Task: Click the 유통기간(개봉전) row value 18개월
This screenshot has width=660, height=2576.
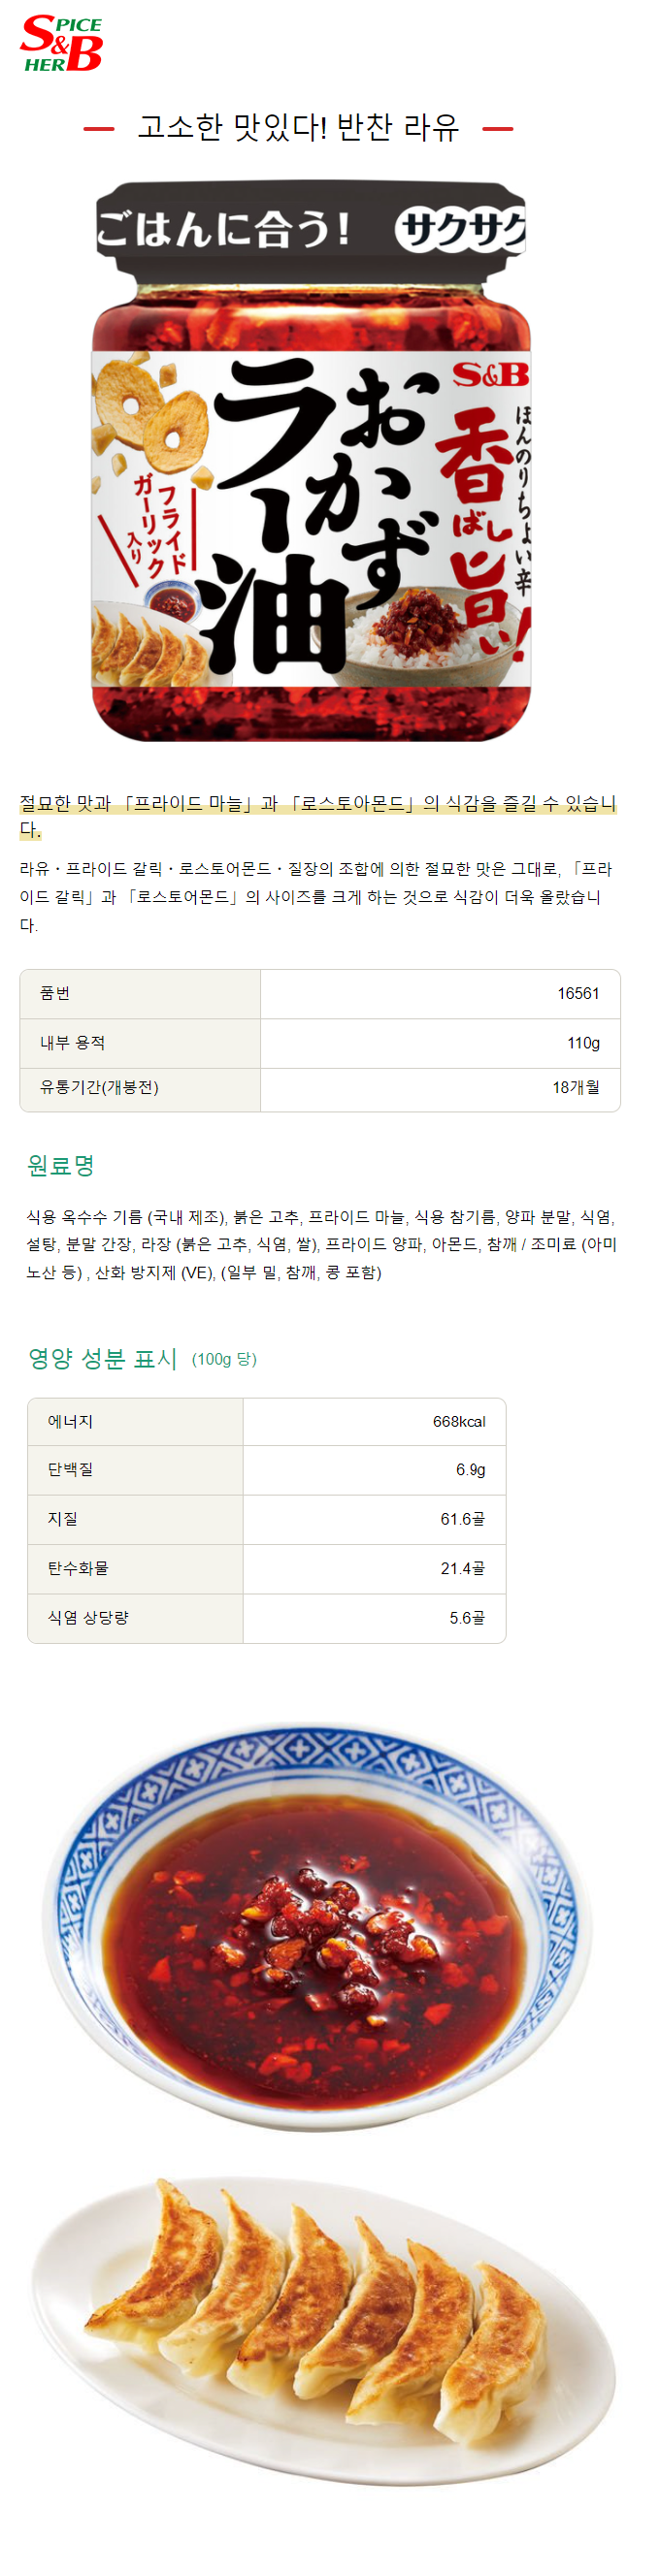Action: pyautogui.click(x=575, y=1087)
